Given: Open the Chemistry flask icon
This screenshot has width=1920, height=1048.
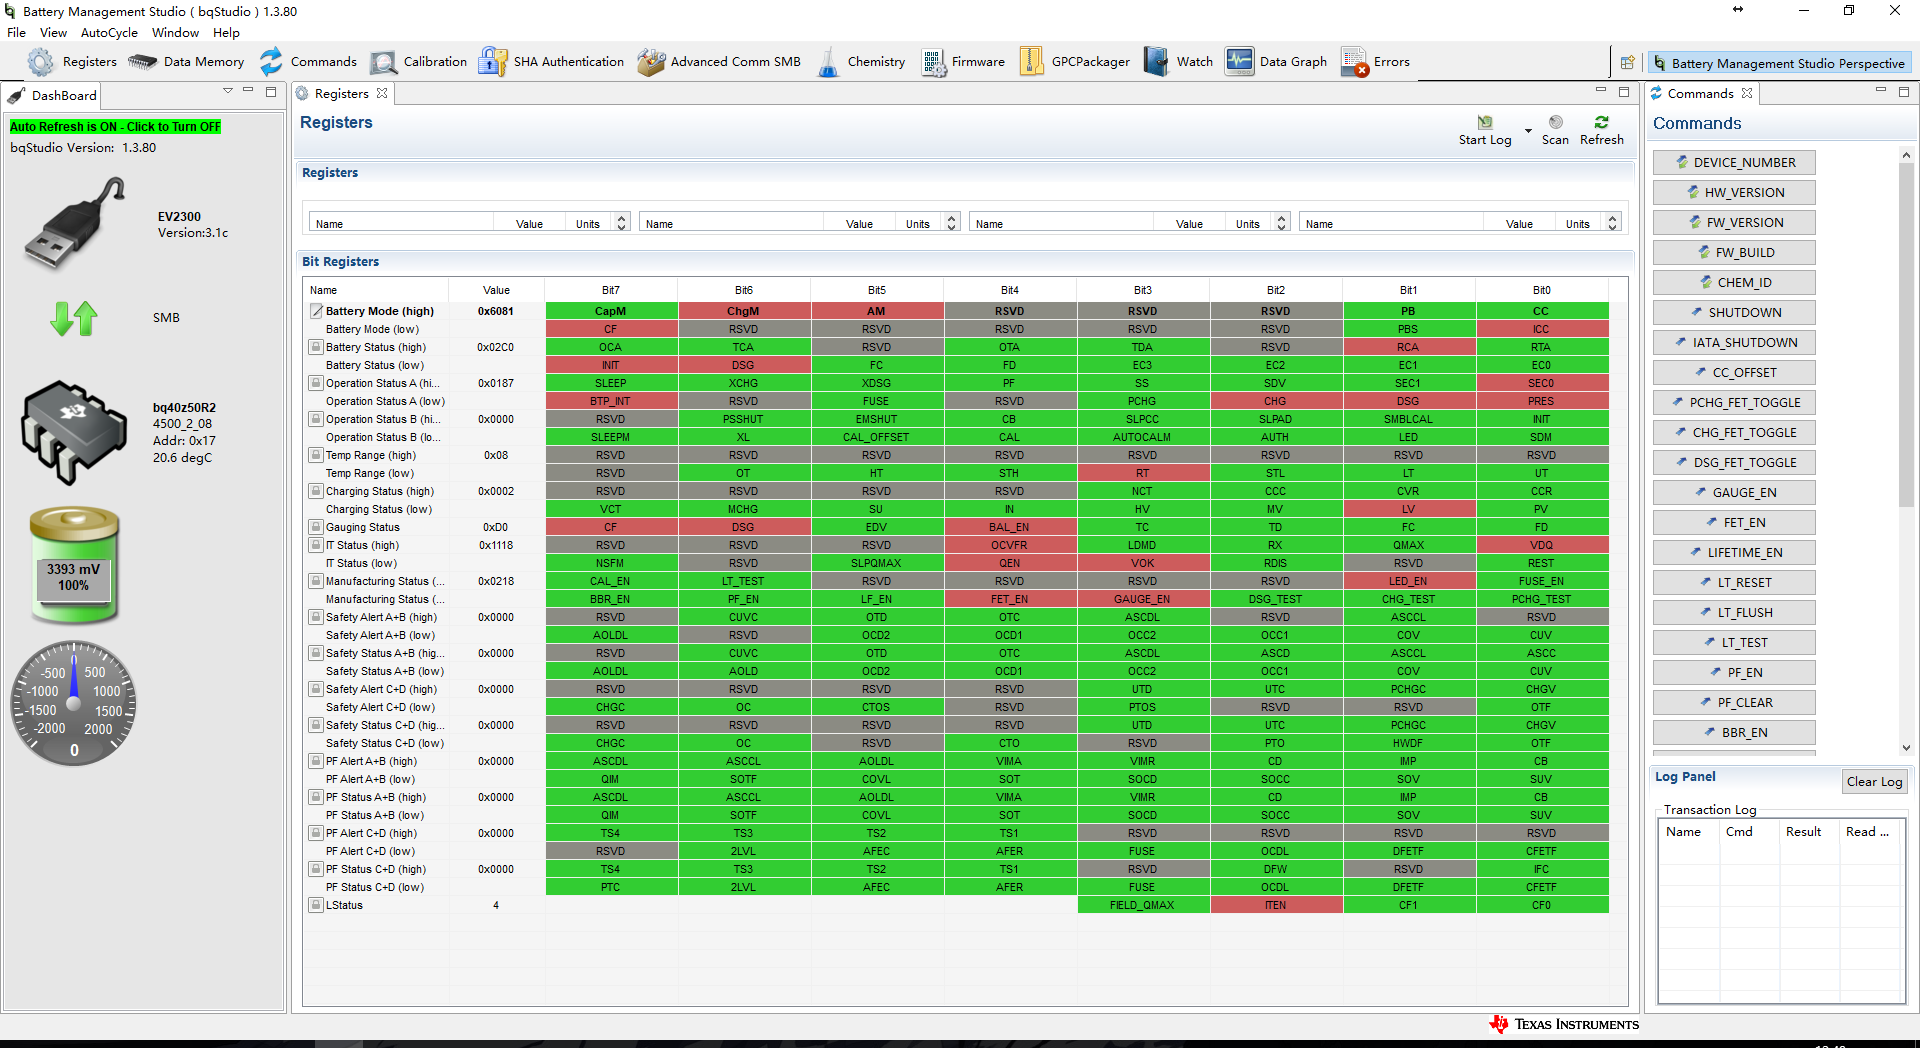Looking at the screenshot, I should pos(828,62).
